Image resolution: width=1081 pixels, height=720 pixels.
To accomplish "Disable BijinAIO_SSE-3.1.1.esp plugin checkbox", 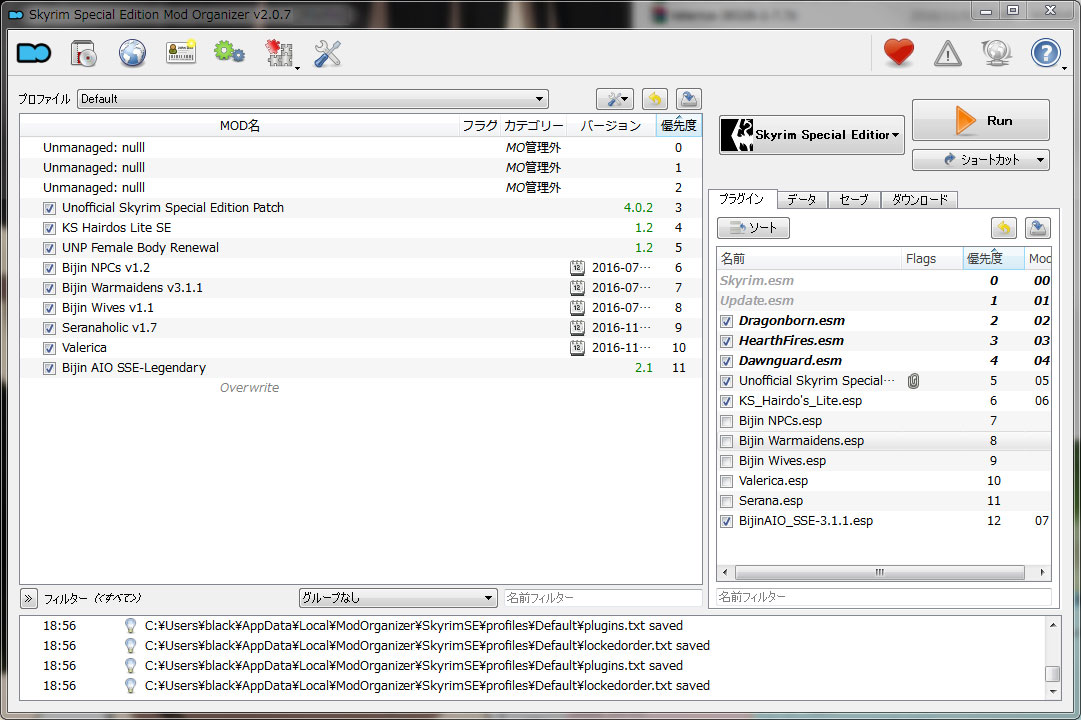I will 726,521.
